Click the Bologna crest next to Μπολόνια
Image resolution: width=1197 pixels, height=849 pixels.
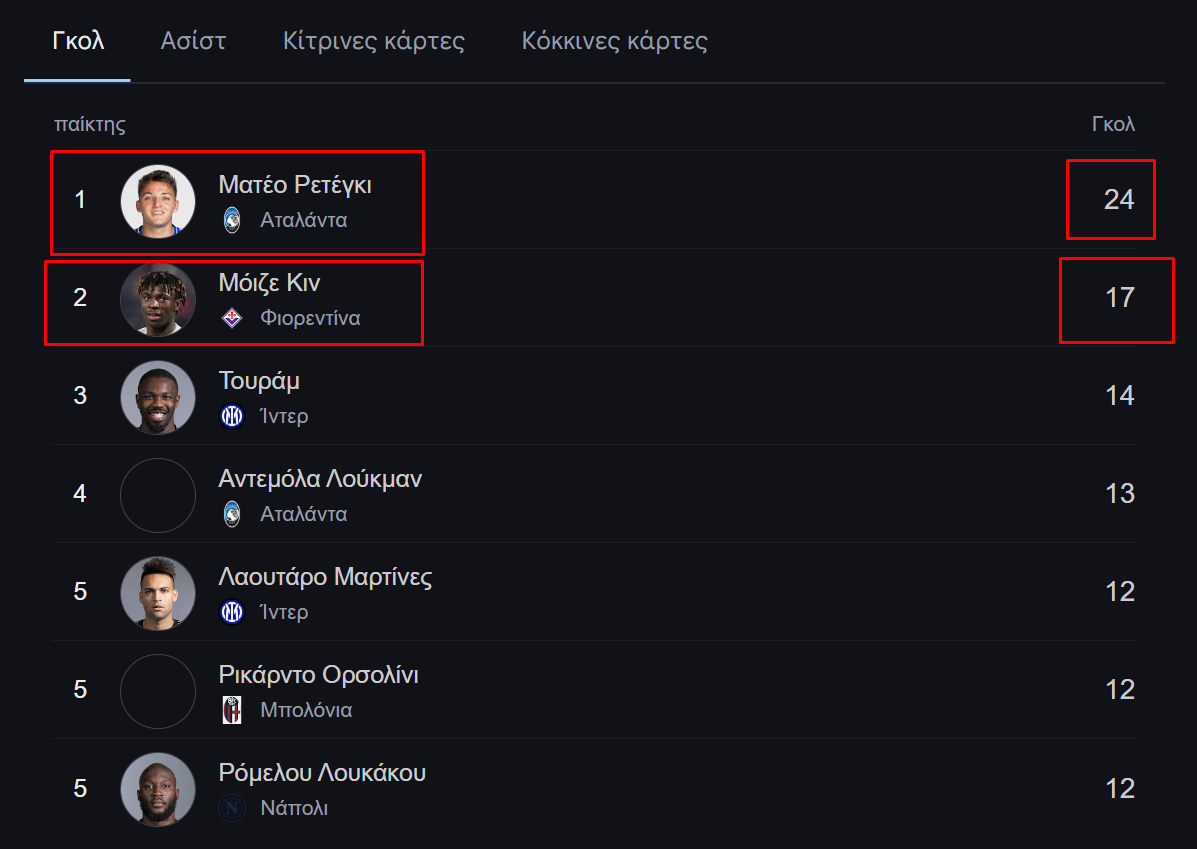[232, 710]
